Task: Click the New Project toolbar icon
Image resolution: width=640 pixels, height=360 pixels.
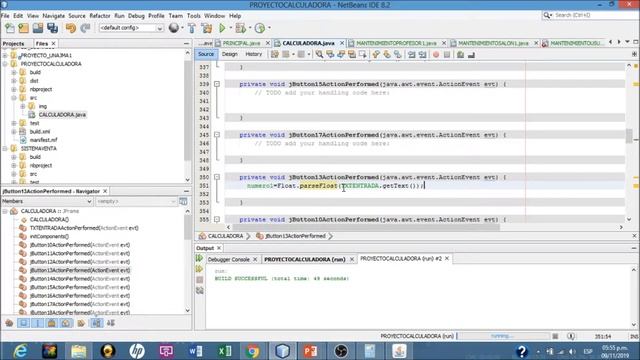Action: click(x=24, y=28)
